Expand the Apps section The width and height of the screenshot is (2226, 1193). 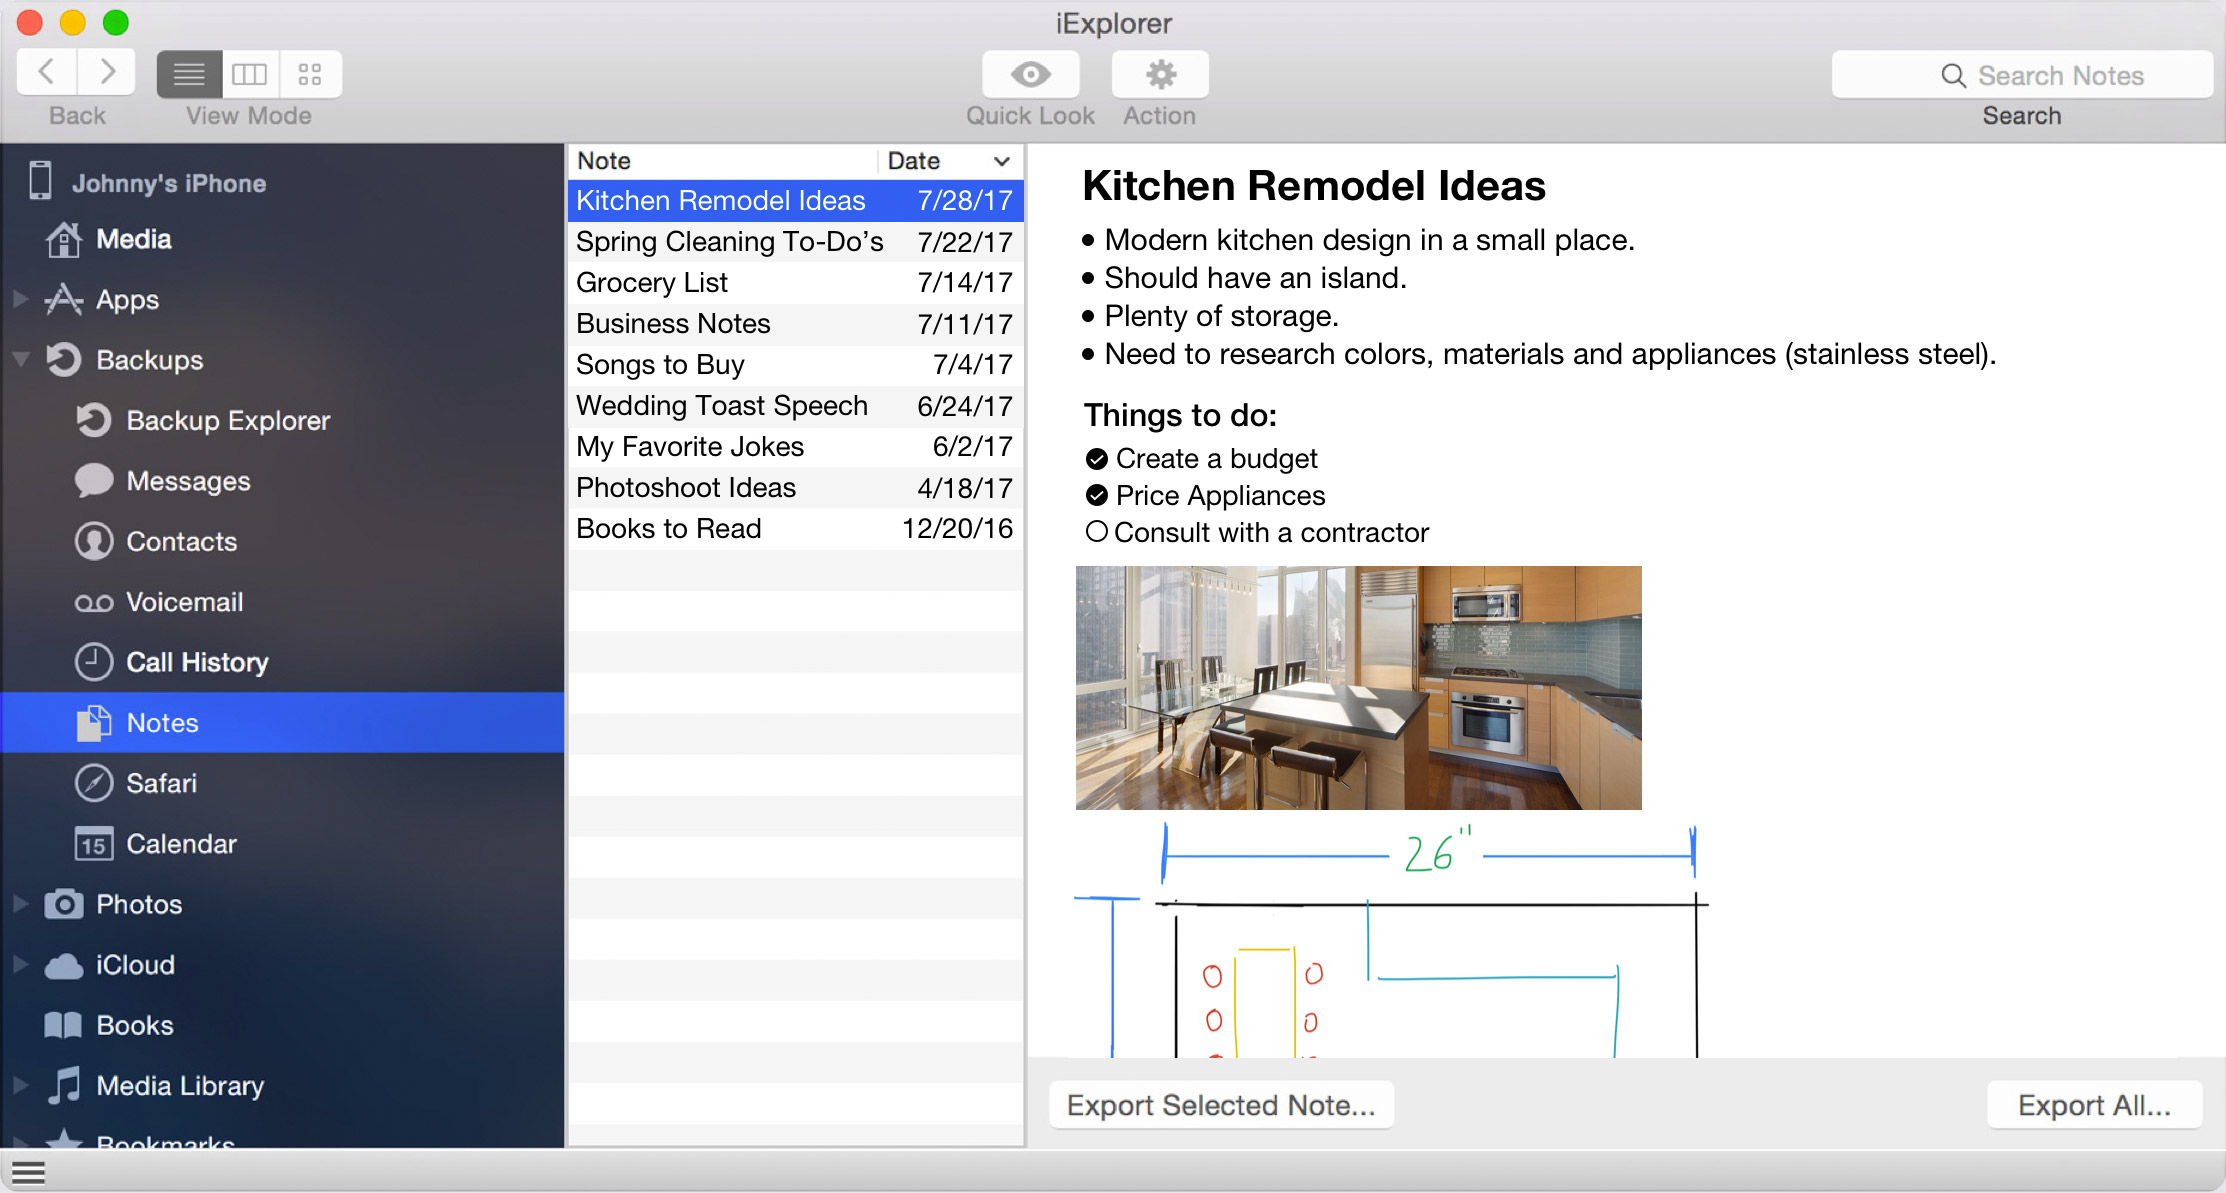20,299
